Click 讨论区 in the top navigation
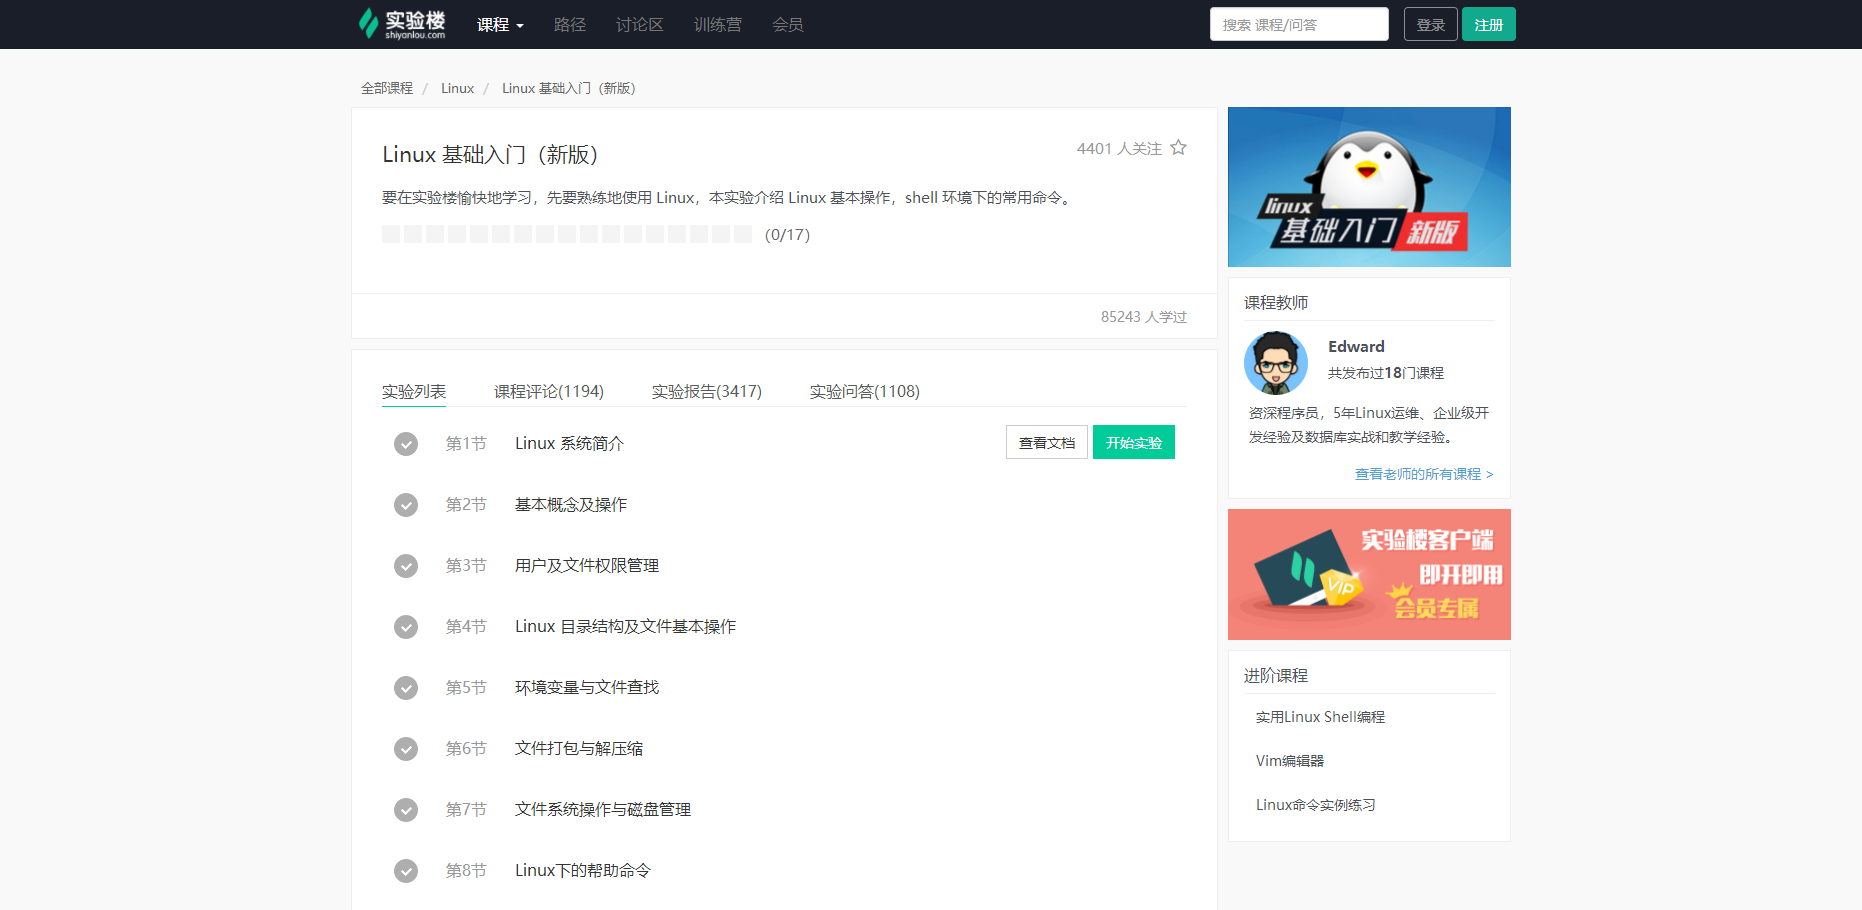This screenshot has height=910, width=1862. pyautogui.click(x=639, y=24)
